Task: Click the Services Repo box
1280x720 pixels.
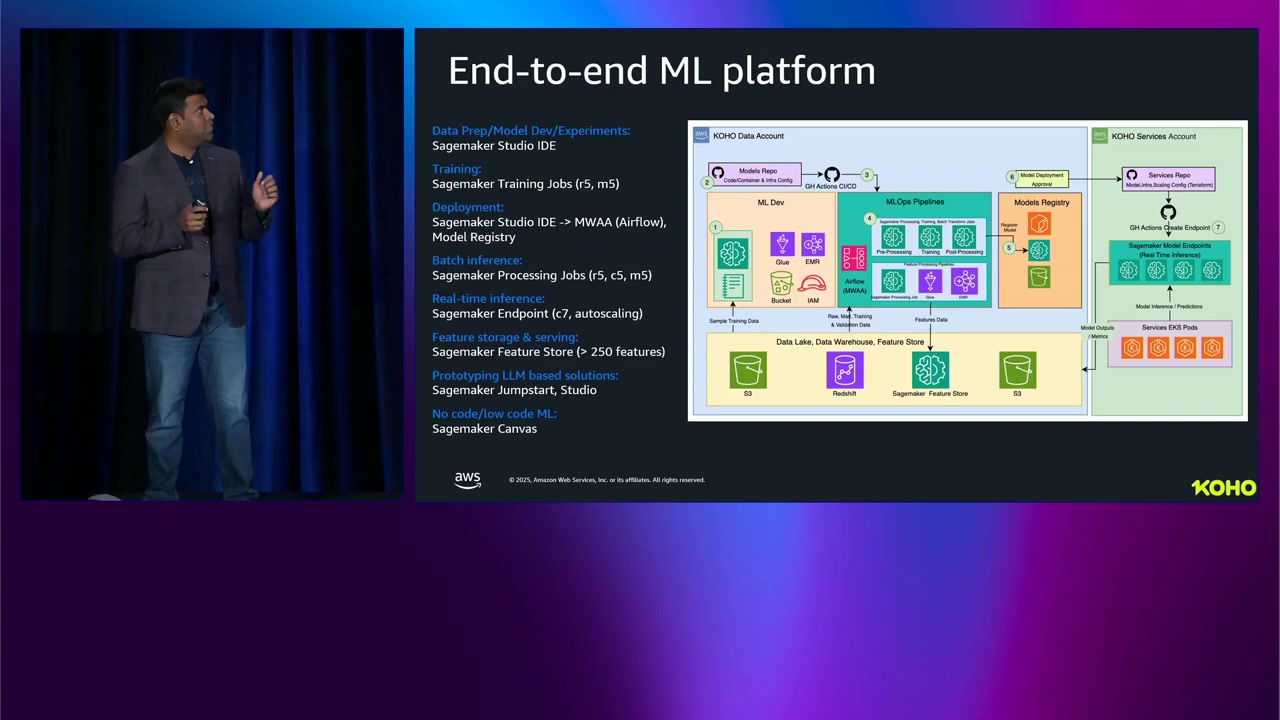Action: pyautogui.click(x=1169, y=179)
